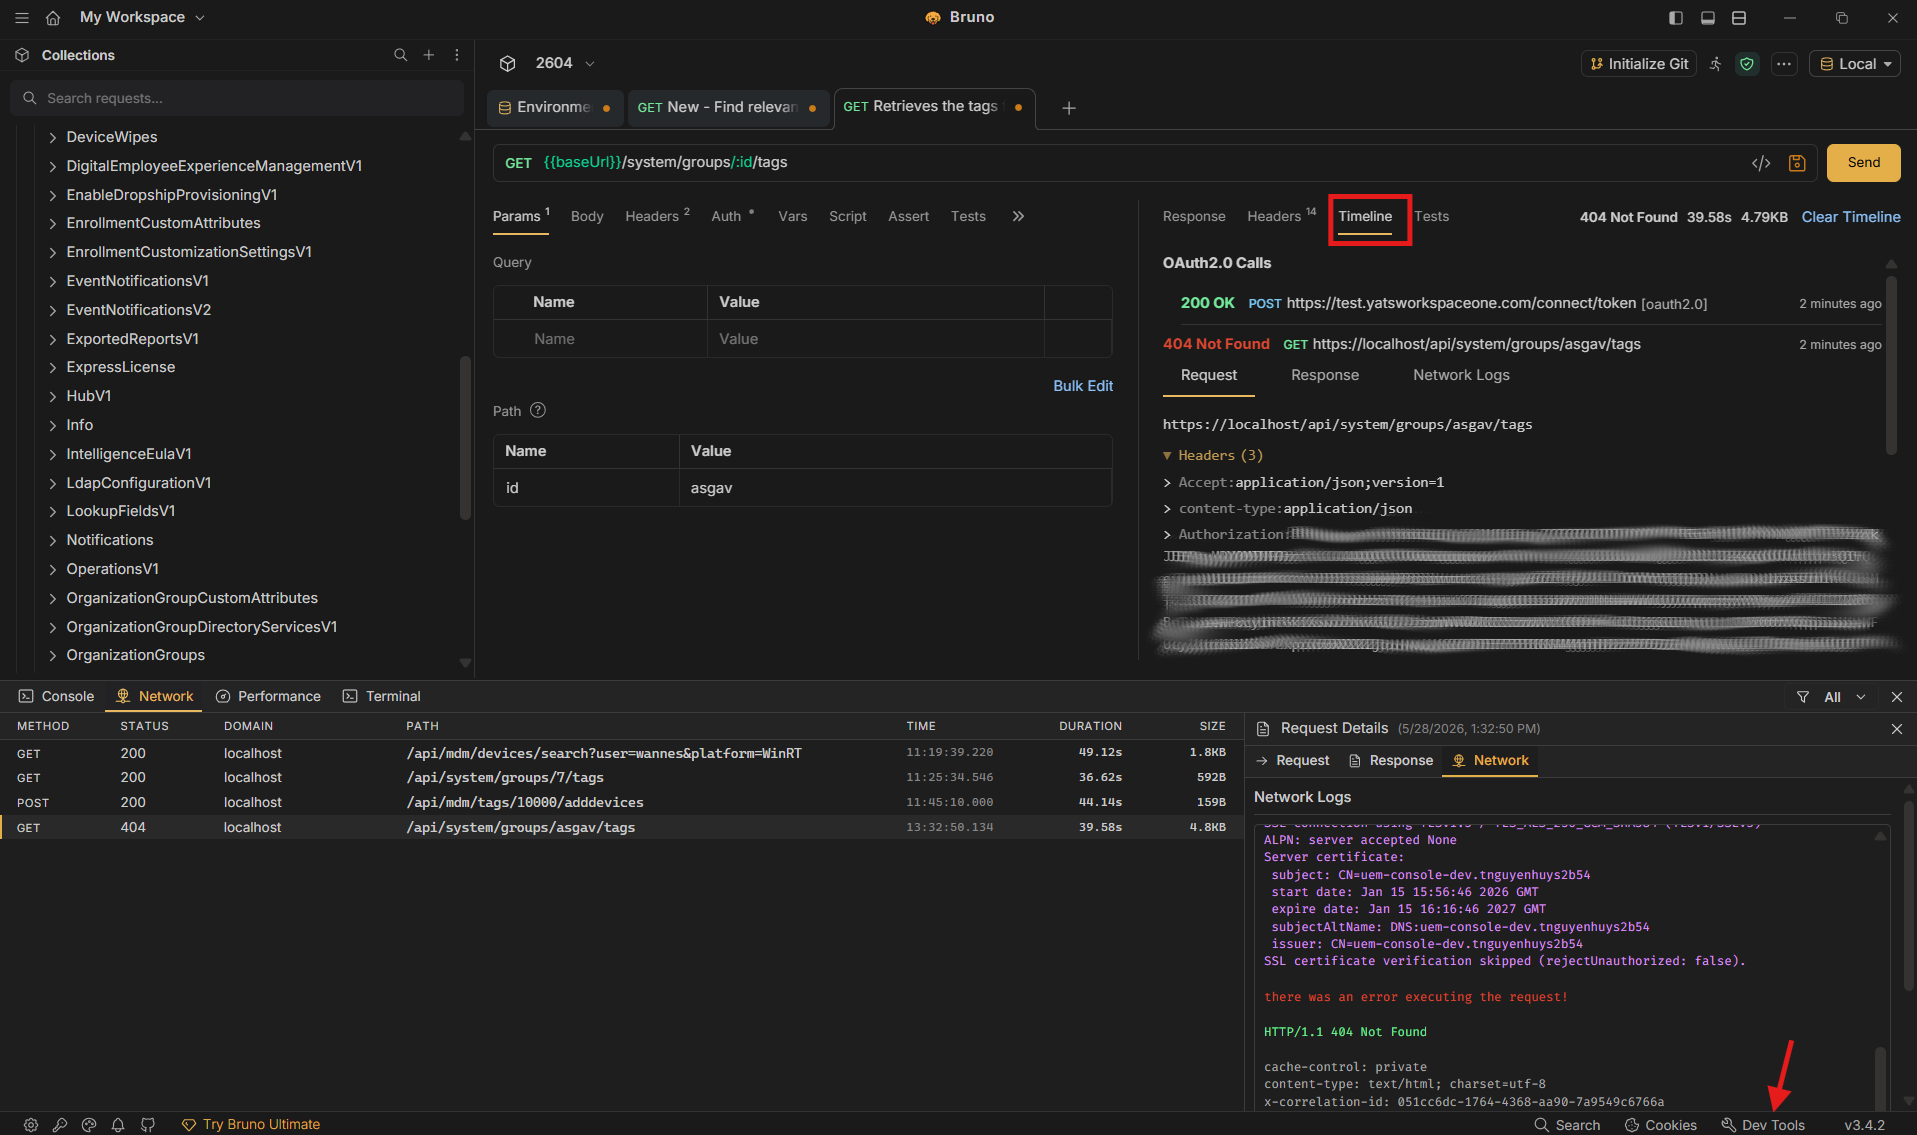Collapse the Headers (3) section
Viewport: 1917px width, 1135px height.
[1167, 455]
